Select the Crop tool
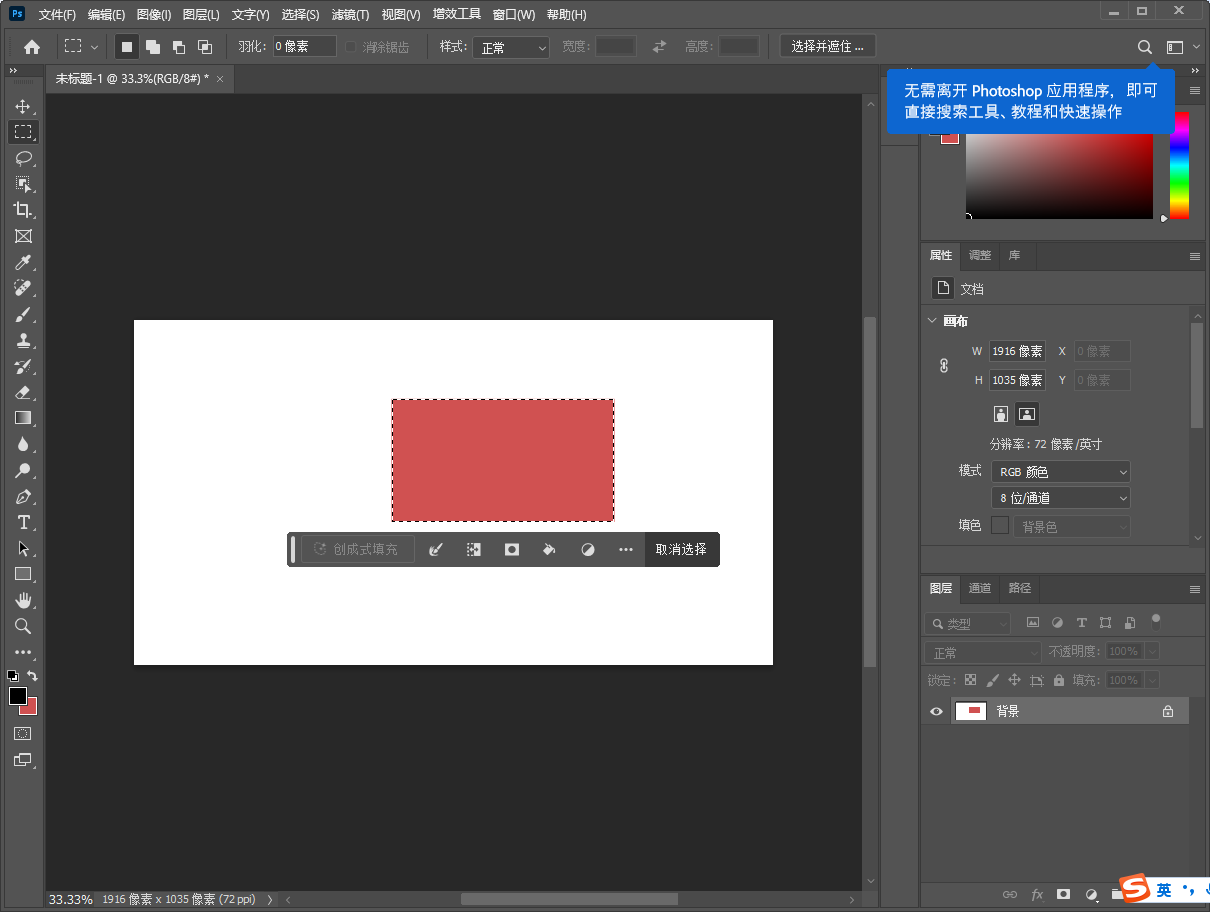The image size is (1210, 912). (23, 210)
